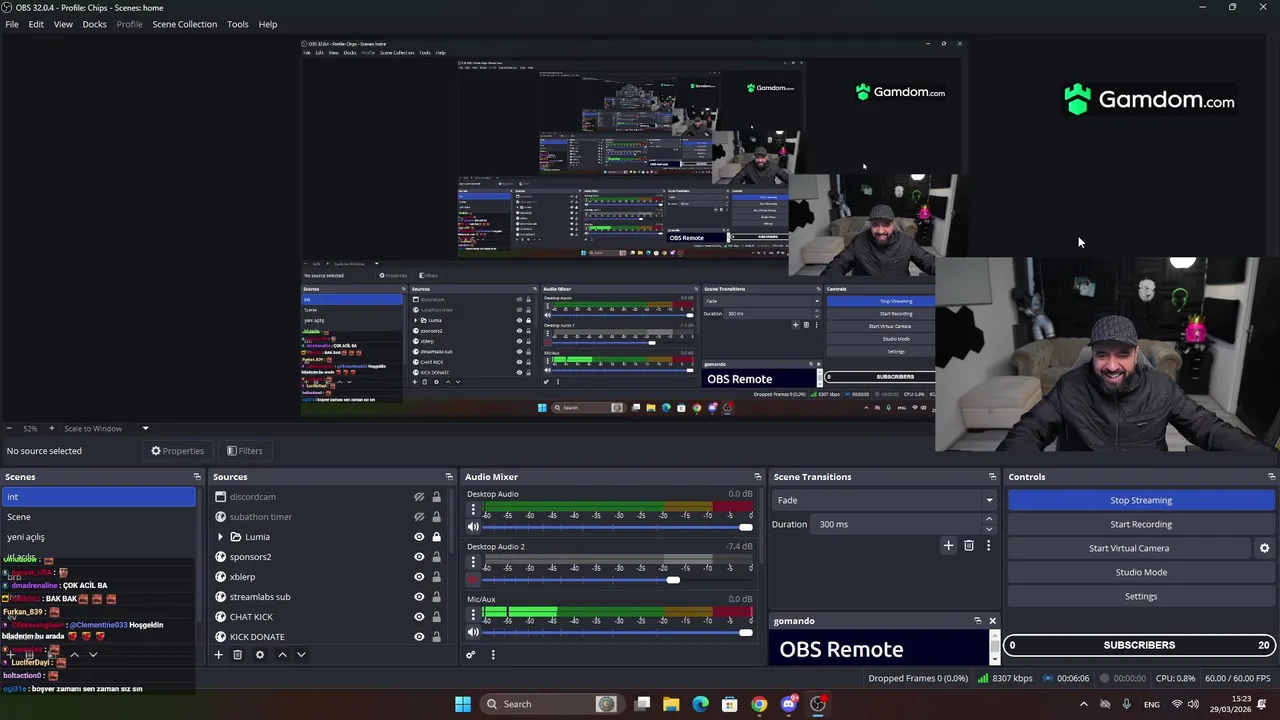Screen dimensions: 1280x720
Task: Zoom in preview with plus icon
Action: (52, 428)
